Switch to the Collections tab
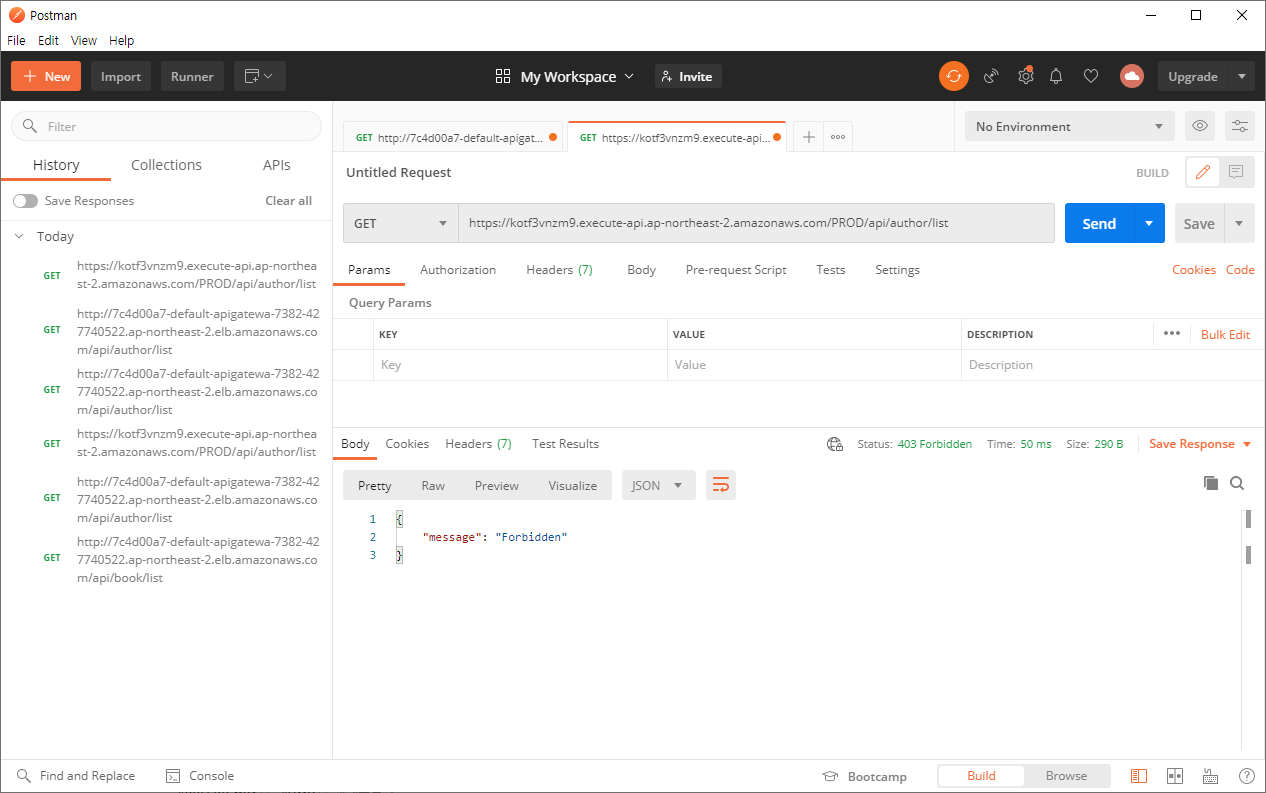The width and height of the screenshot is (1266, 793). point(166,165)
